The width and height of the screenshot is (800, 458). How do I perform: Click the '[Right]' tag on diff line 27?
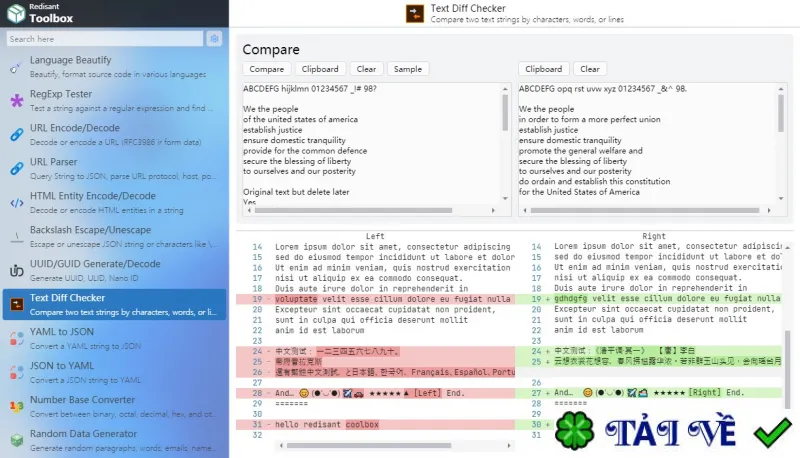pyautogui.click(x=705, y=393)
